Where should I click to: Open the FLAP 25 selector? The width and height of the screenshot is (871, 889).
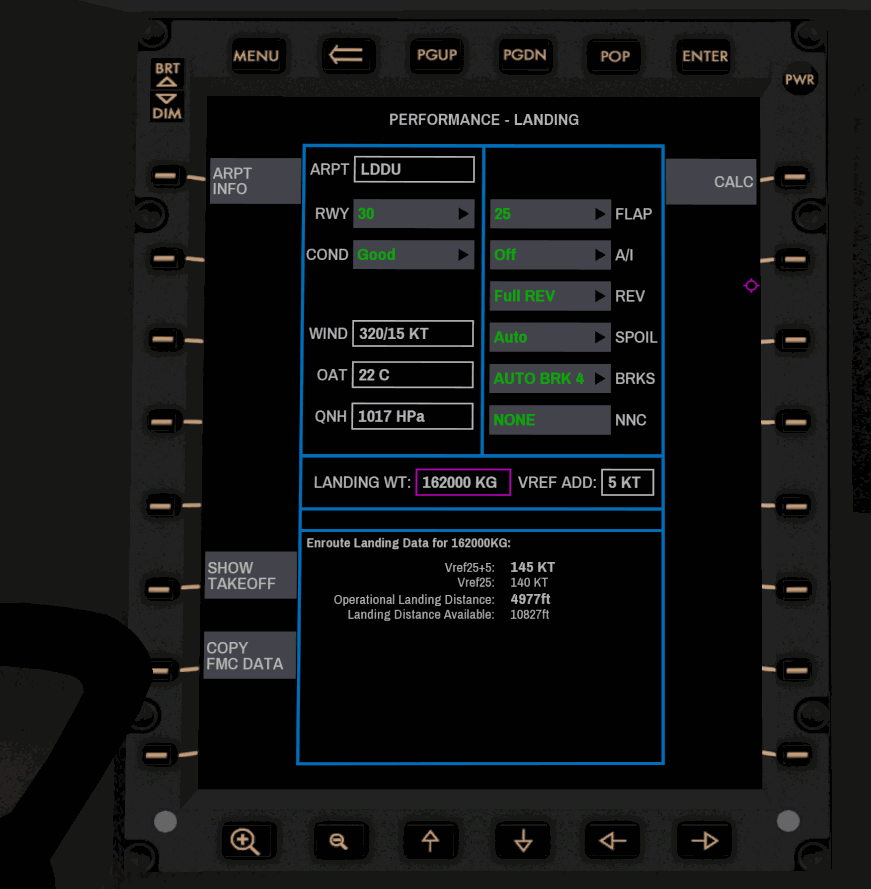pos(549,214)
